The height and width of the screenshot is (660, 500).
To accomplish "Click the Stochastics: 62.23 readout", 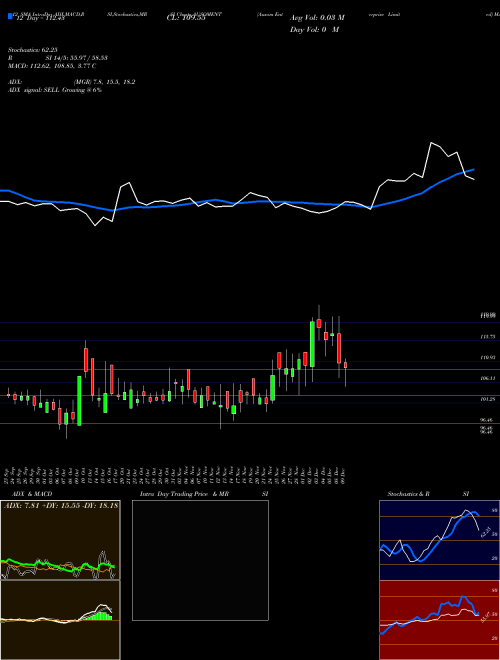I will [x=35, y=50].
